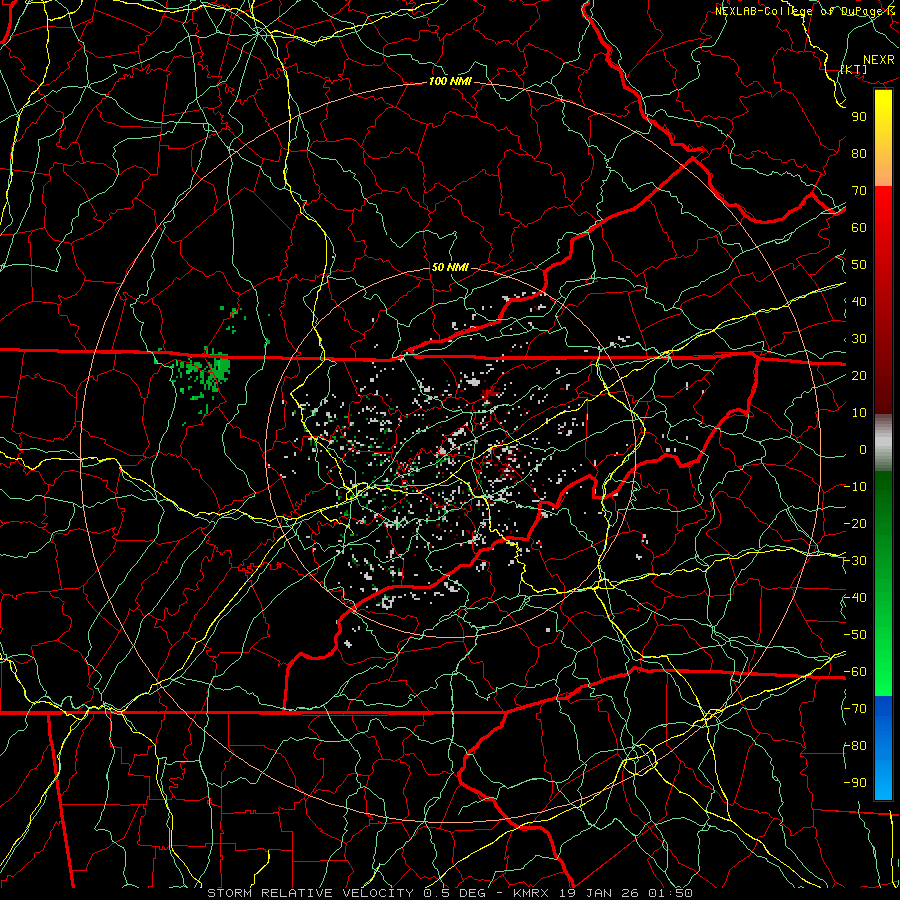Click the large green inbound velocity cluster on the map

click(201, 373)
